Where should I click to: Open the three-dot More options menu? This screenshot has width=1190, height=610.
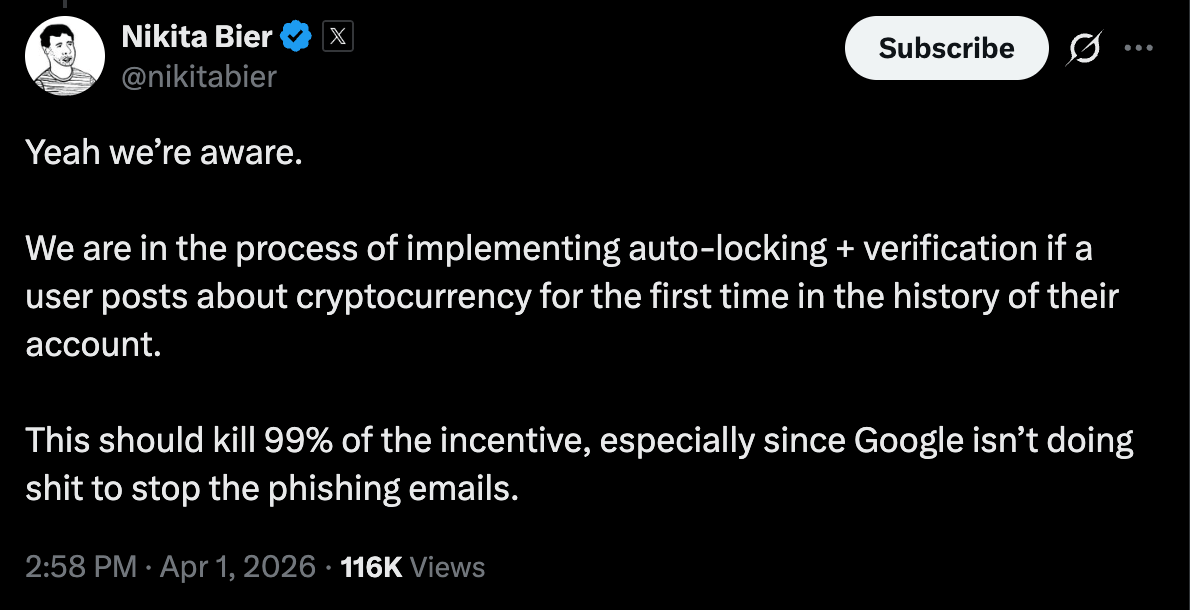tap(1138, 48)
